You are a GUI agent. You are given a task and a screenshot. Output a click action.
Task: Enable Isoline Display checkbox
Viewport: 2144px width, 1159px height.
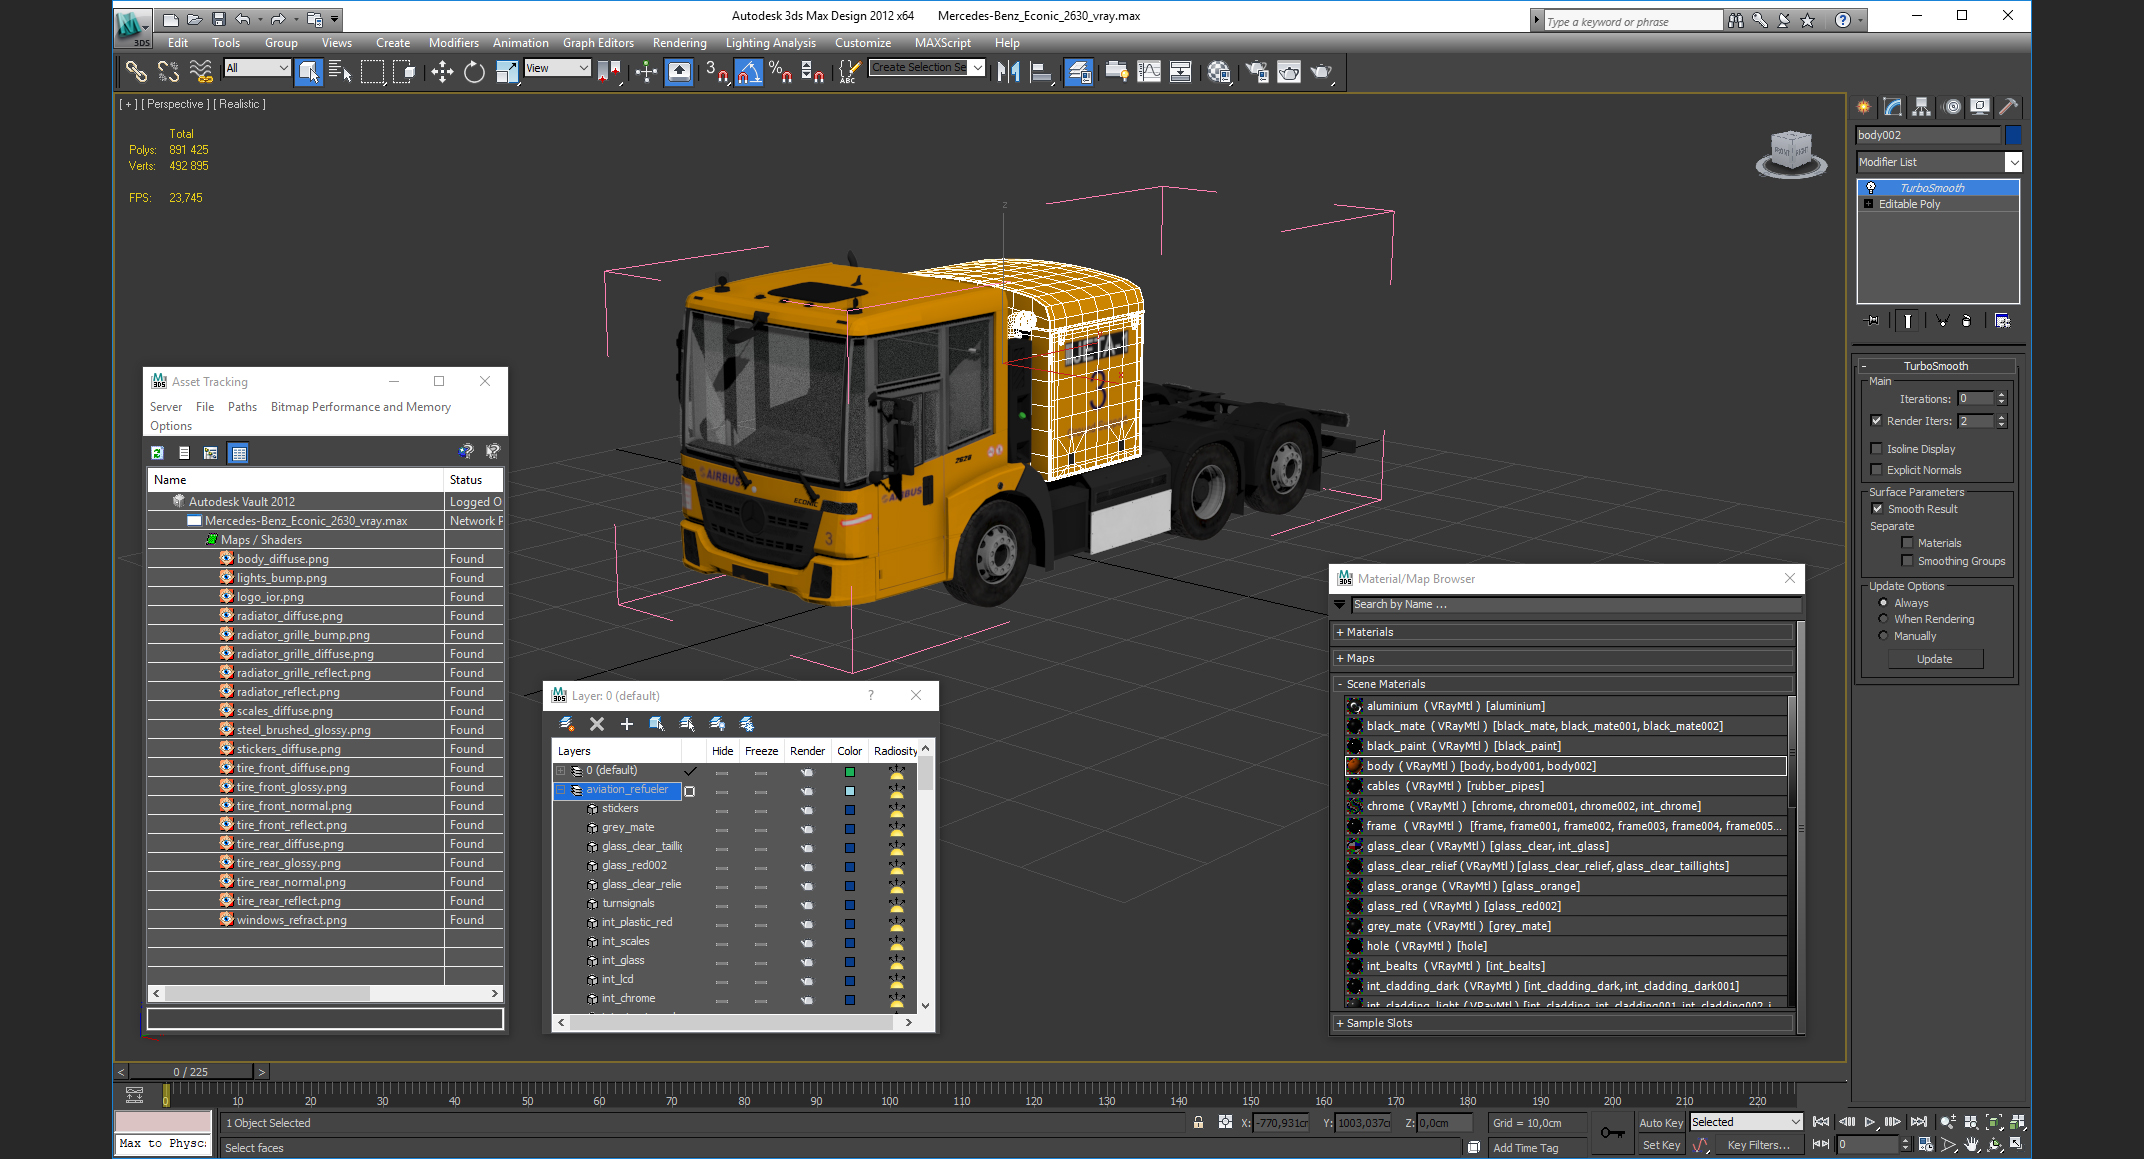[x=1877, y=449]
